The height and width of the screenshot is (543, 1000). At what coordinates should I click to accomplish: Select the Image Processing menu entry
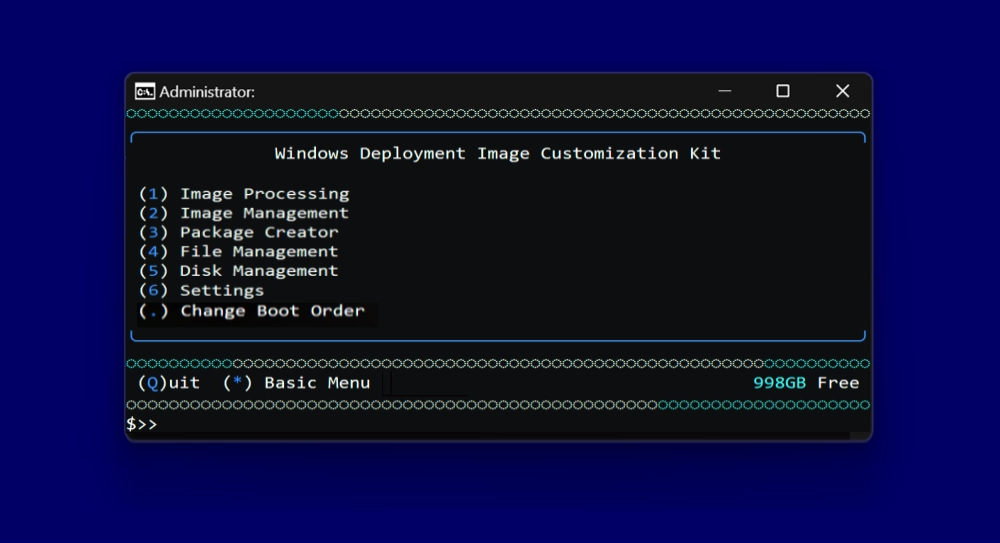tap(244, 194)
